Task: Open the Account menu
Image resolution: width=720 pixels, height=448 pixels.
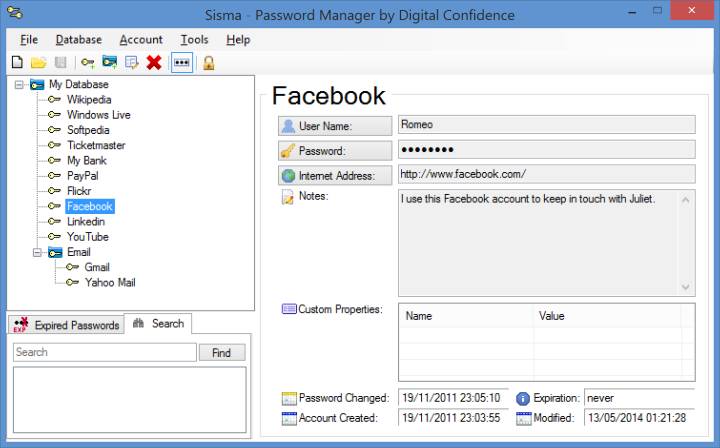Action: (x=140, y=40)
